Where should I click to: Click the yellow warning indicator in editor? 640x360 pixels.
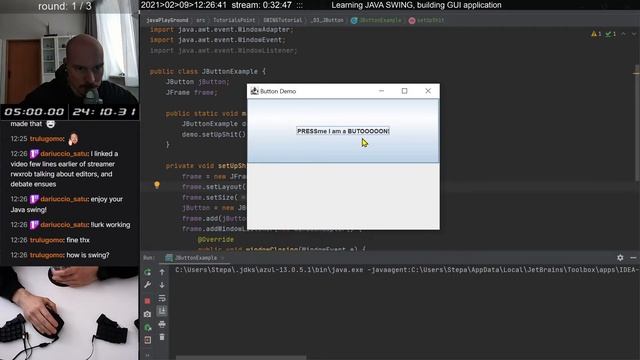[x=596, y=34]
